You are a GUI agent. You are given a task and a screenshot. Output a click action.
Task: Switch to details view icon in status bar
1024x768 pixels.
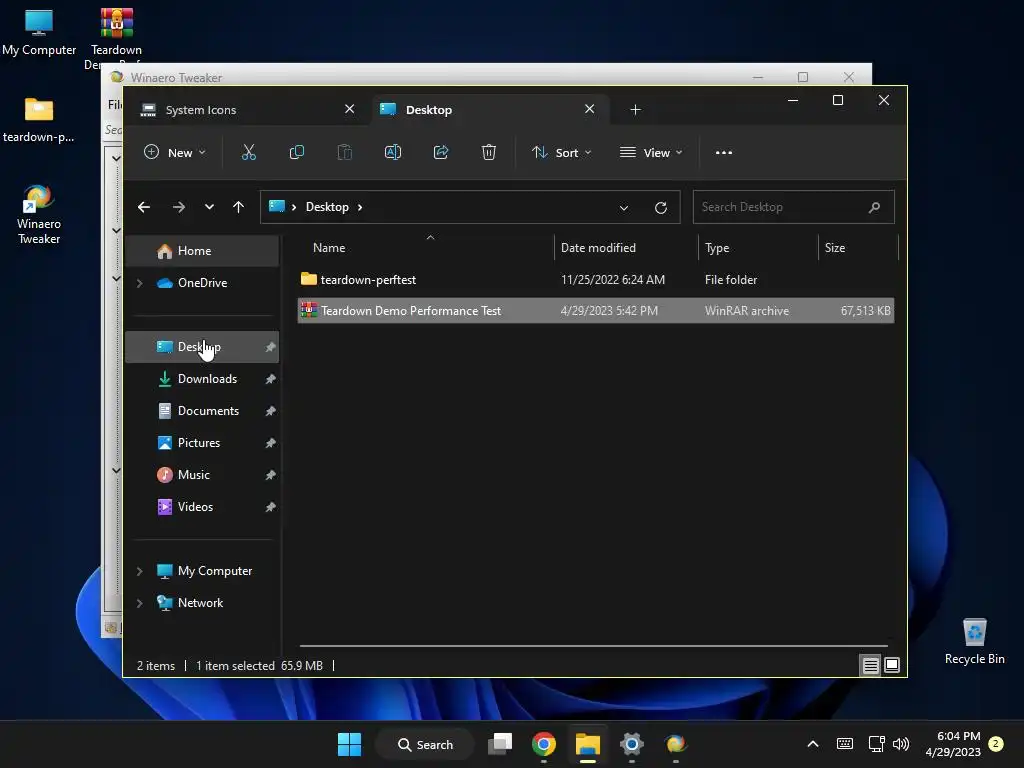tap(871, 665)
